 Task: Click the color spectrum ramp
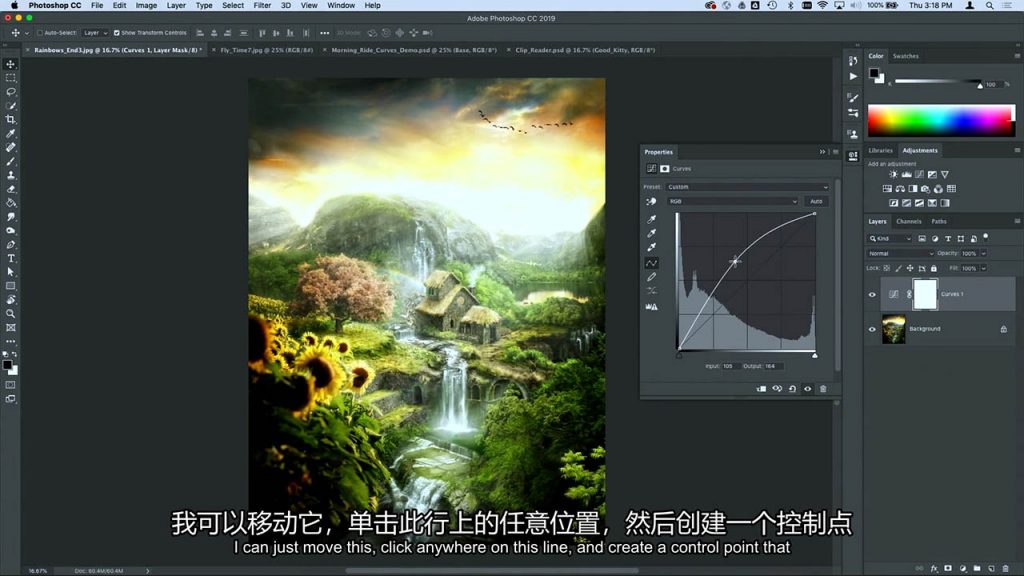(941, 121)
